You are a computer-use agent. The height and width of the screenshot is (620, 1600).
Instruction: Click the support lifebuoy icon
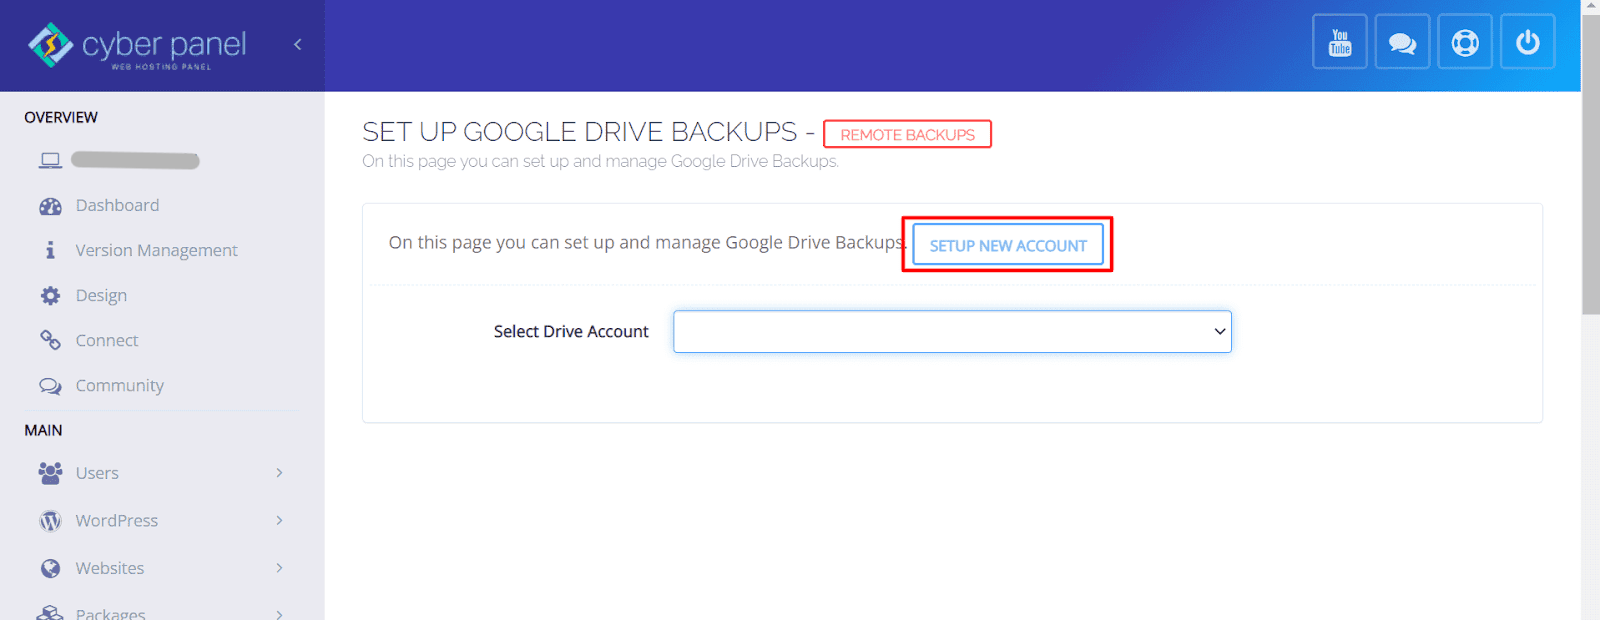point(1465,42)
